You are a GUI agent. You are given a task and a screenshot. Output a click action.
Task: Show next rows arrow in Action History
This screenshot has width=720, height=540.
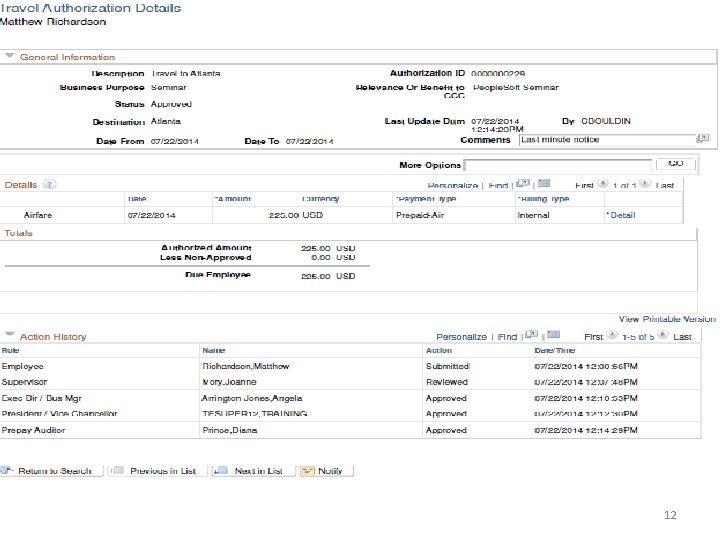(663, 335)
